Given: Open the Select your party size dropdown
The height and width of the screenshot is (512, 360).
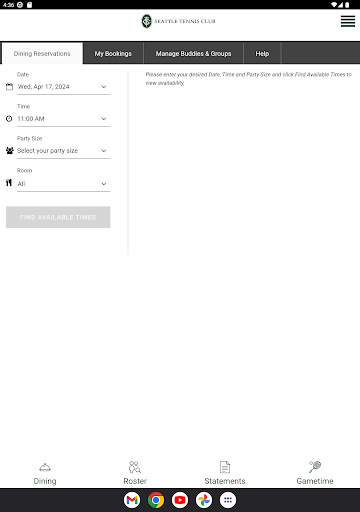Looking at the screenshot, I should [x=64, y=151].
